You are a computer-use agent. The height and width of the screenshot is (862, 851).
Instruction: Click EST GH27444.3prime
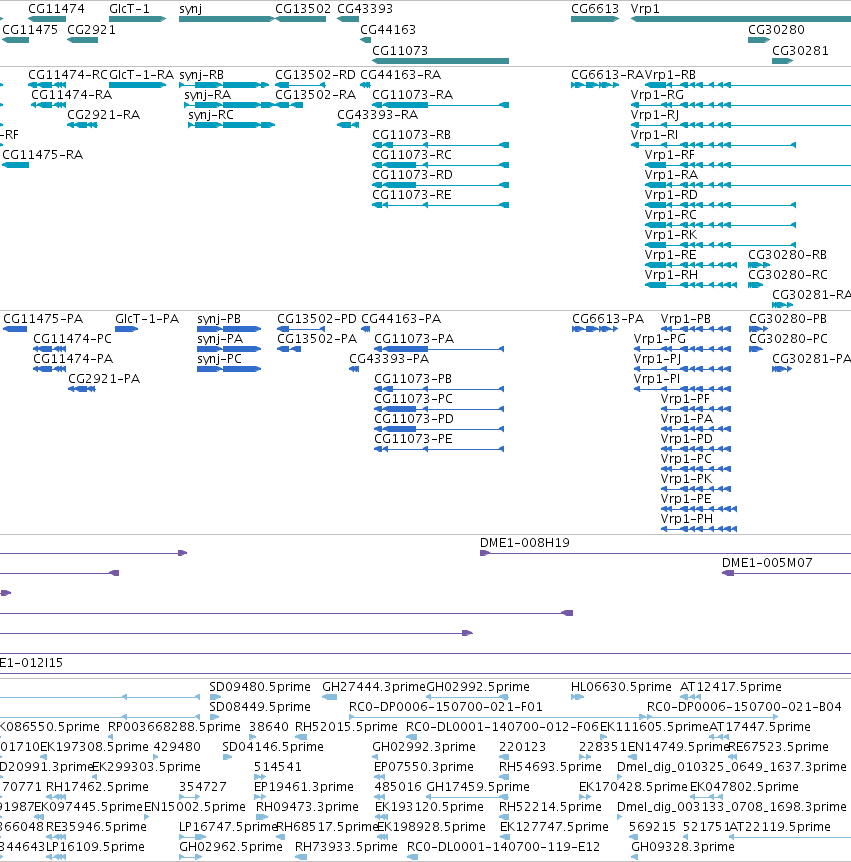point(374,687)
